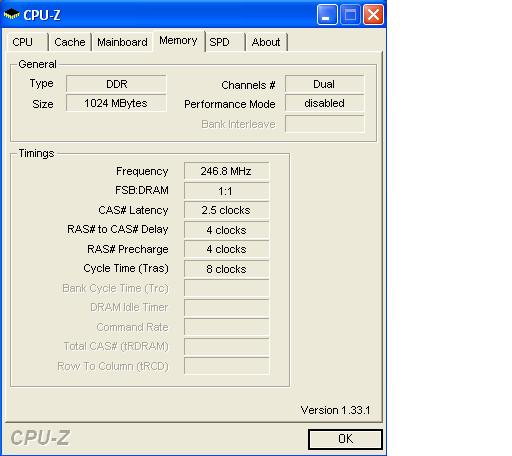
Task: Click the FSB:DRAM ratio value 1:1
Action: pyautogui.click(x=226, y=191)
